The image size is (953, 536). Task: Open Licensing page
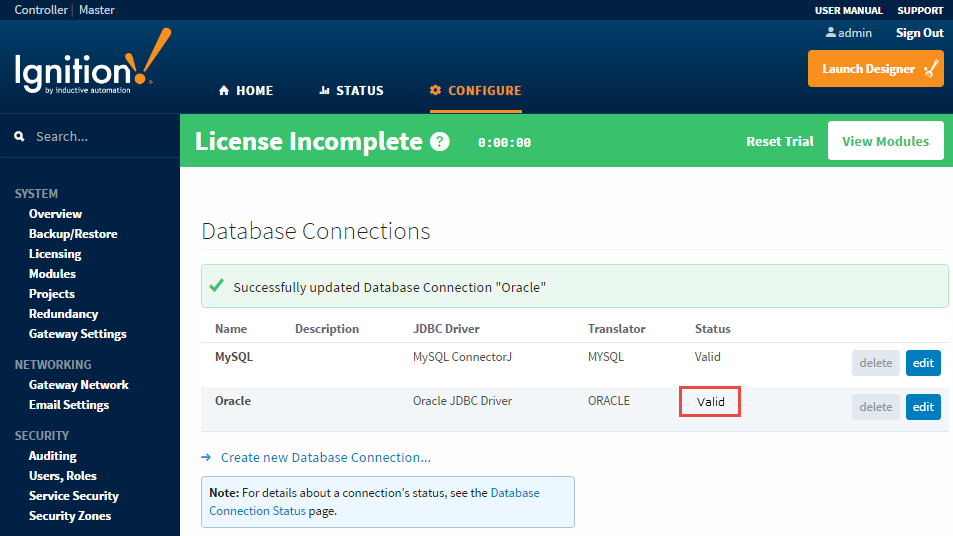point(55,254)
